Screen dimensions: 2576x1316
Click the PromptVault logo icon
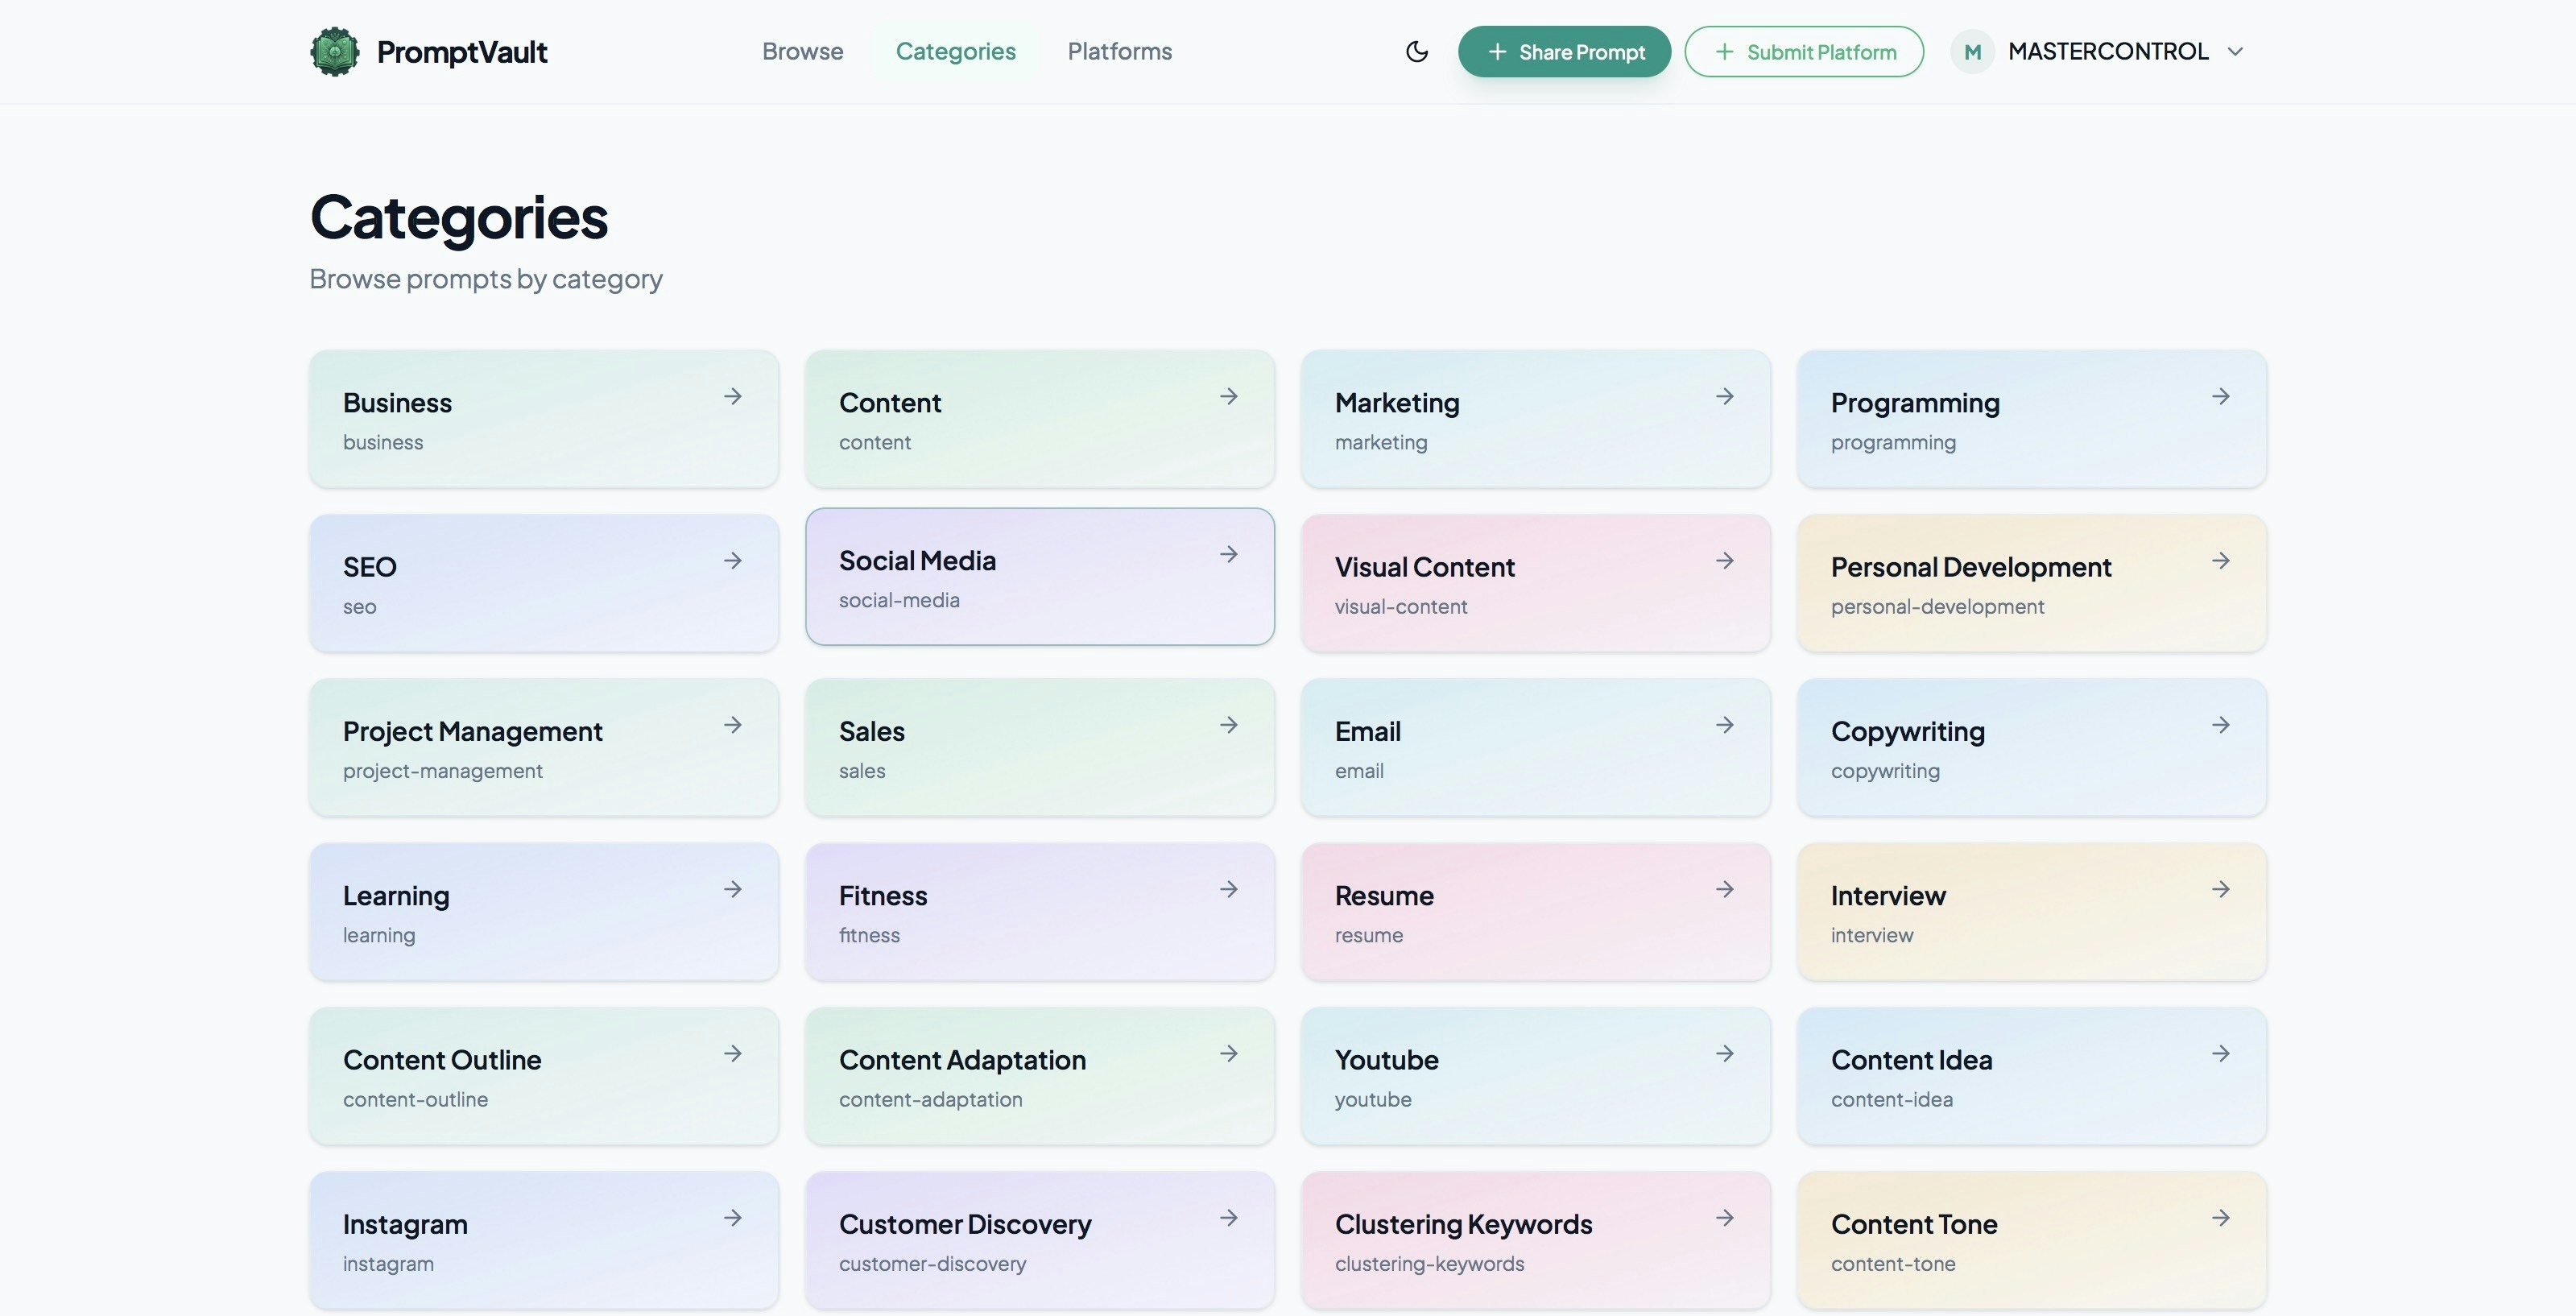tap(334, 51)
